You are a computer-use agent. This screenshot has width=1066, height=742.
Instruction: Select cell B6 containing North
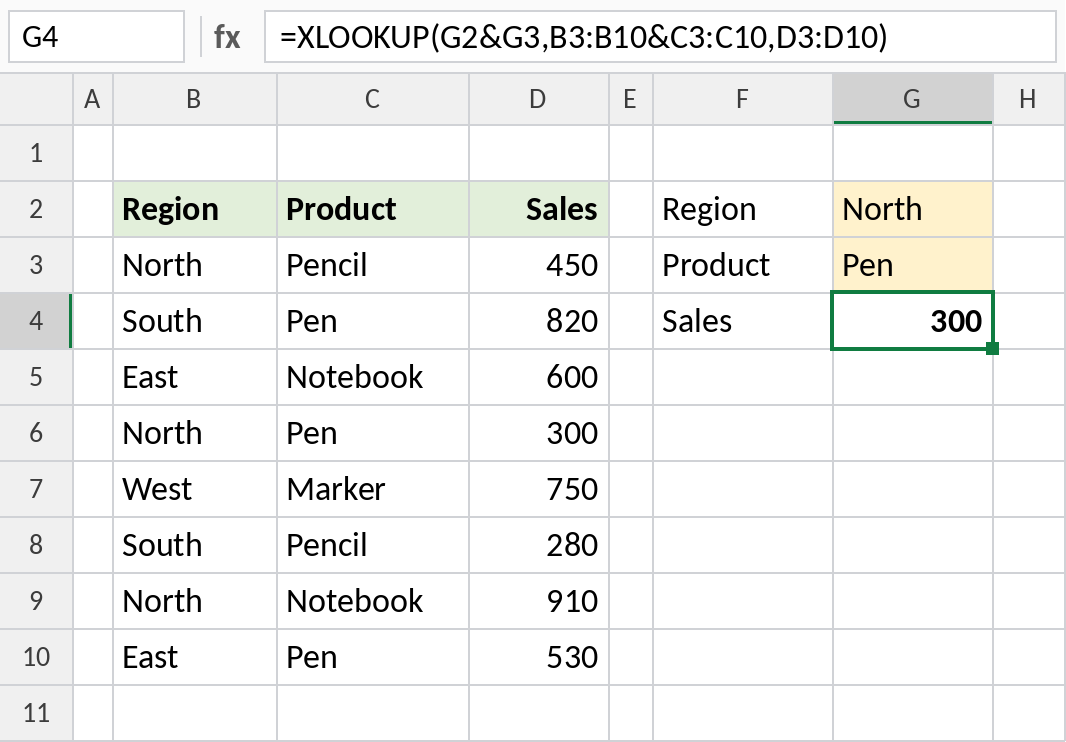194,433
